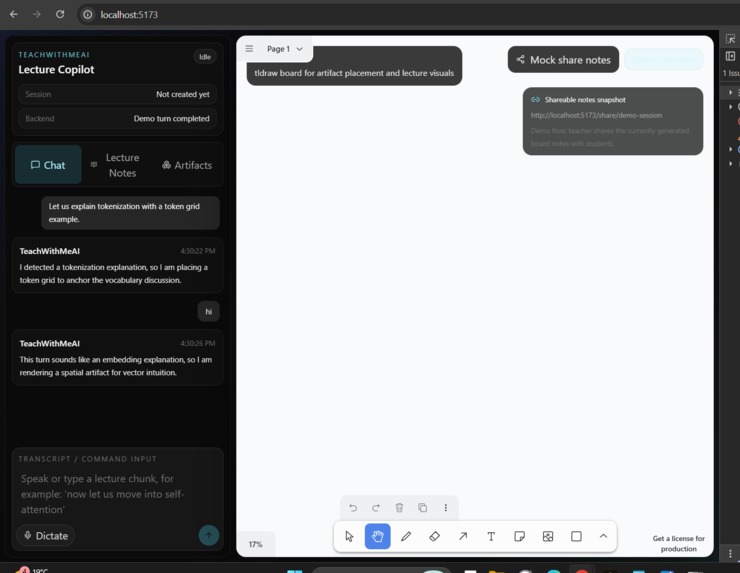This screenshot has width=740, height=573.
Task: Click the weather 19°C taskbar widget
Action: coord(32,570)
